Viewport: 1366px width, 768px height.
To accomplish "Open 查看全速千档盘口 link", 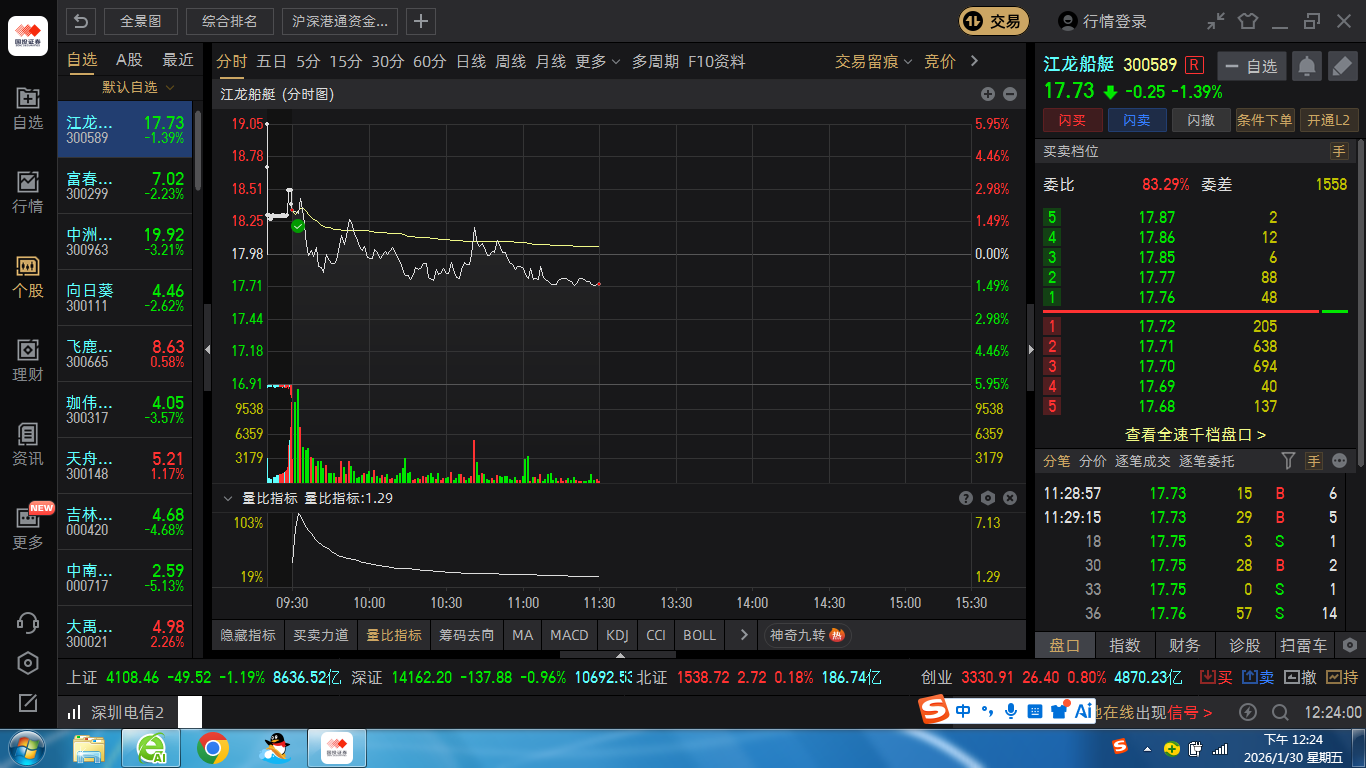I will [1195, 435].
